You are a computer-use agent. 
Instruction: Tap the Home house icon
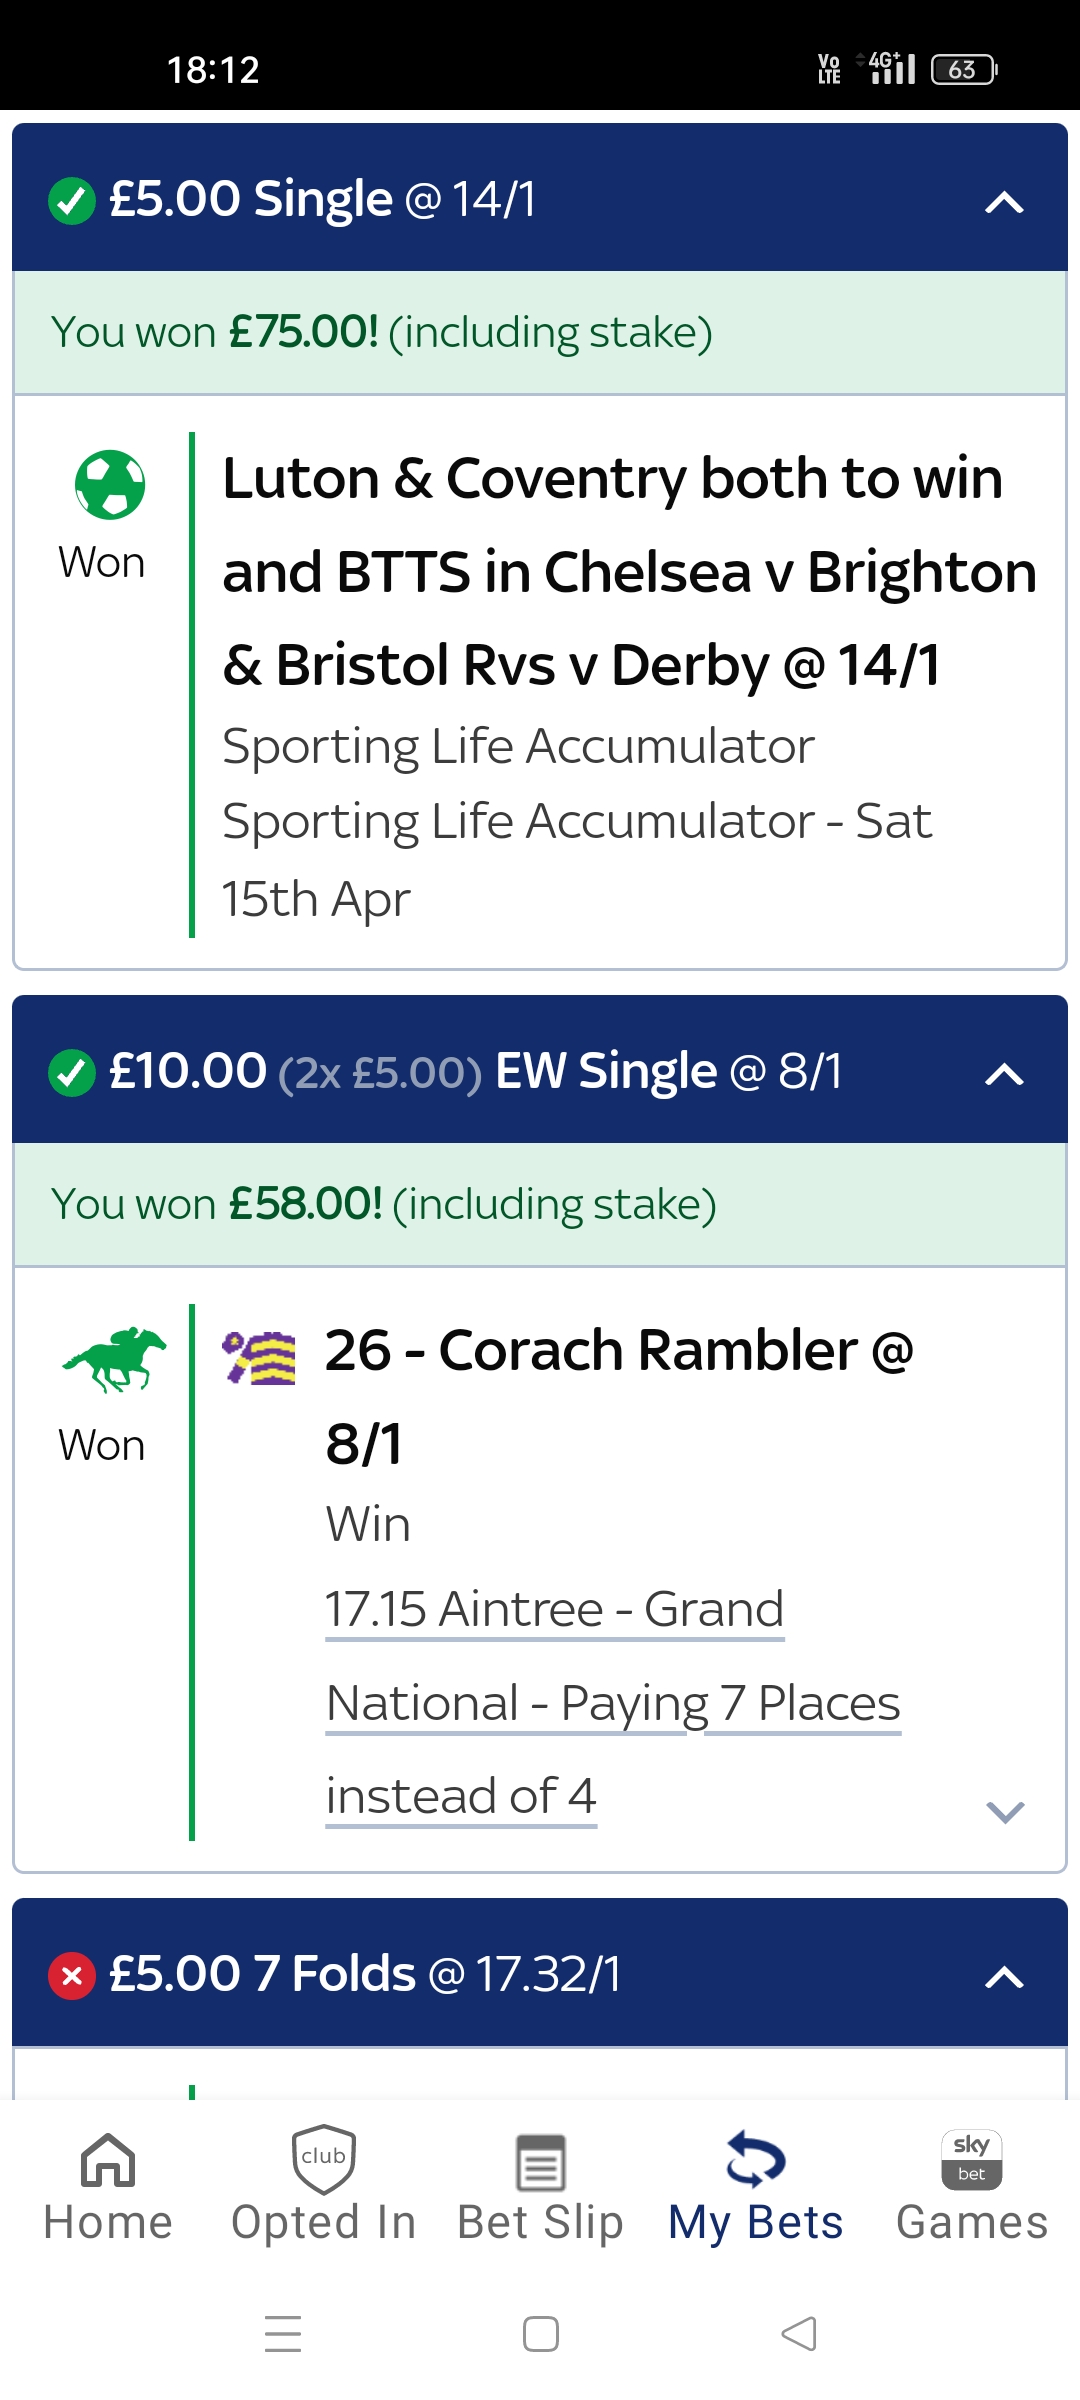pos(108,2160)
